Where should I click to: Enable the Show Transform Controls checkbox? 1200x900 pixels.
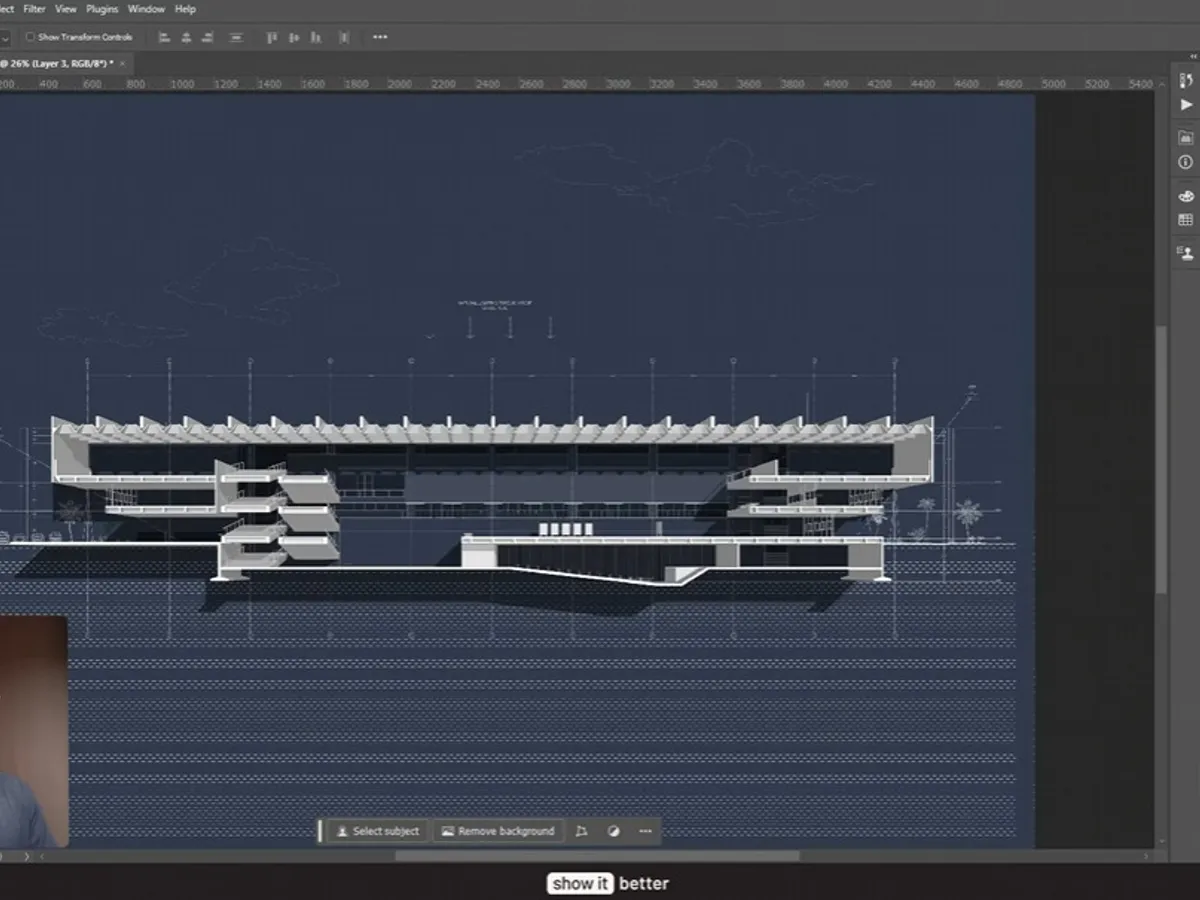pos(30,35)
